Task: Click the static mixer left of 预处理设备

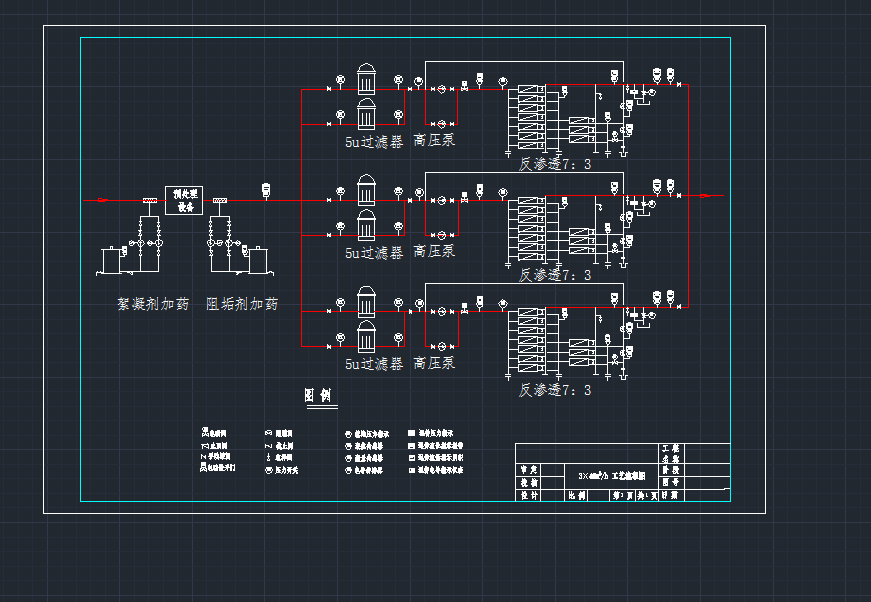Action: click(x=150, y=200)
